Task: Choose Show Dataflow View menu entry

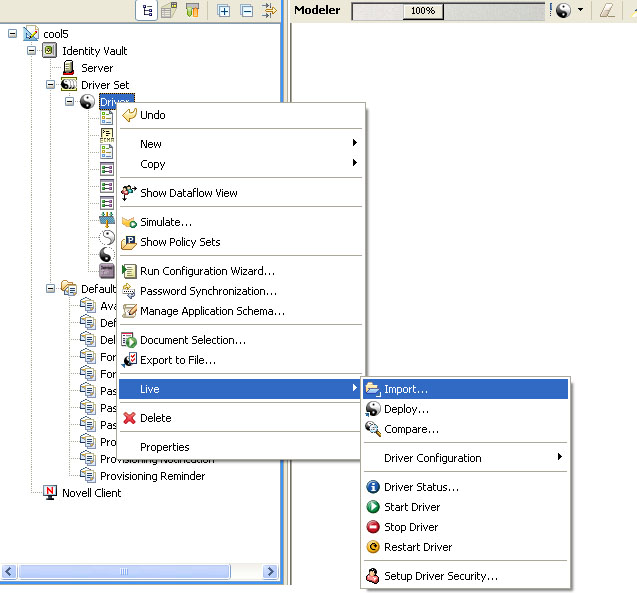Action: pyautogui.click(x=188, y=193)
